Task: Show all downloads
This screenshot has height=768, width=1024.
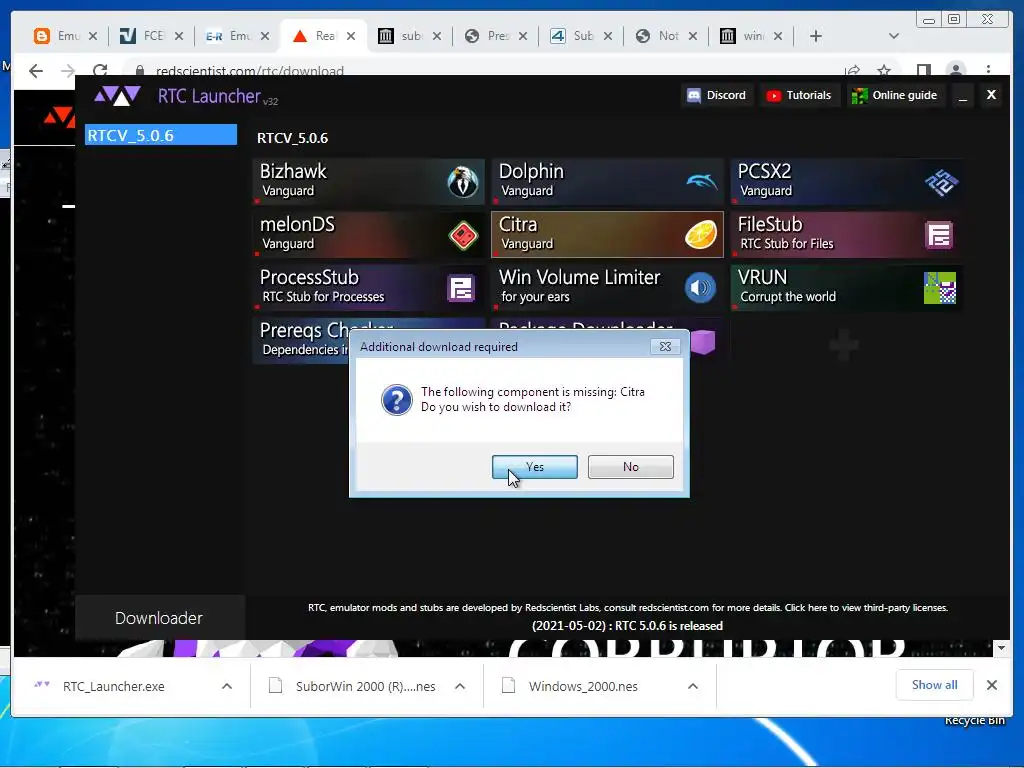Action: 935,685
